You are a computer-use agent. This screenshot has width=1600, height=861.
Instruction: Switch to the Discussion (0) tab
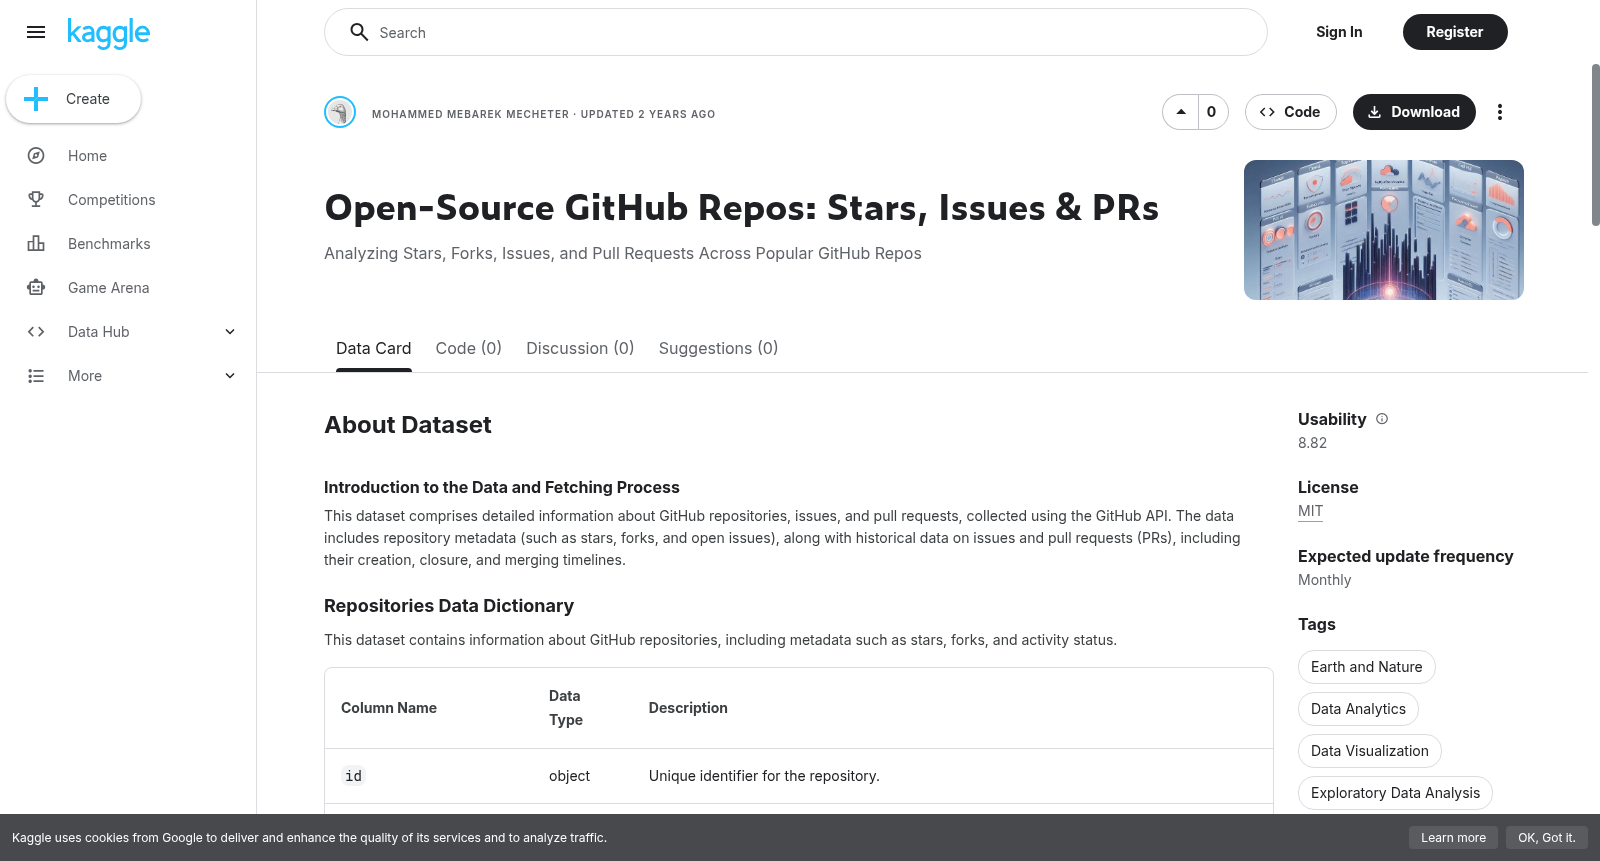(580, 348)
